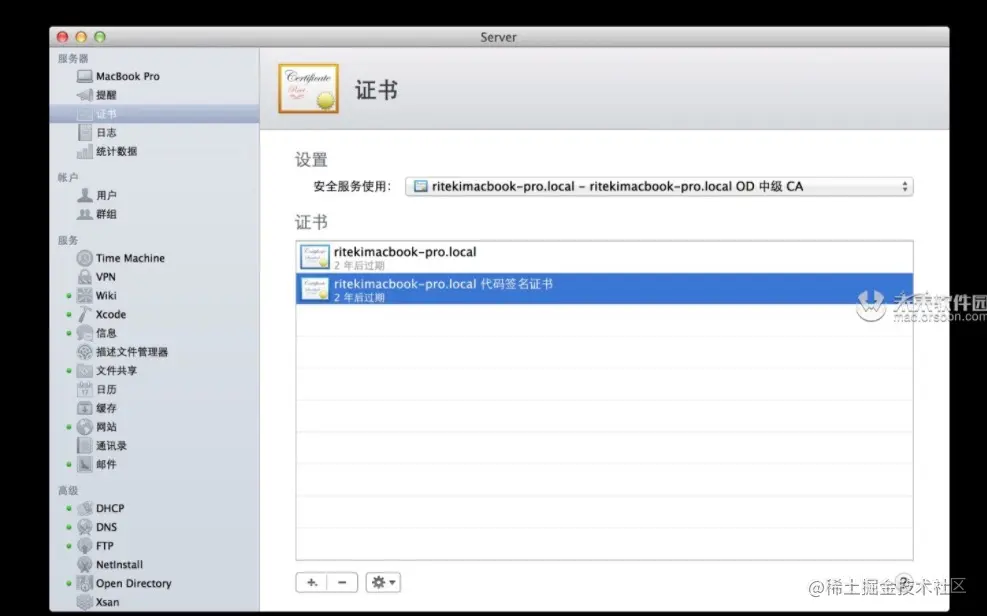Select the 代码签名证书 certificate row
Viewport: 987px width, 616px height.
[x=604, y=289]
